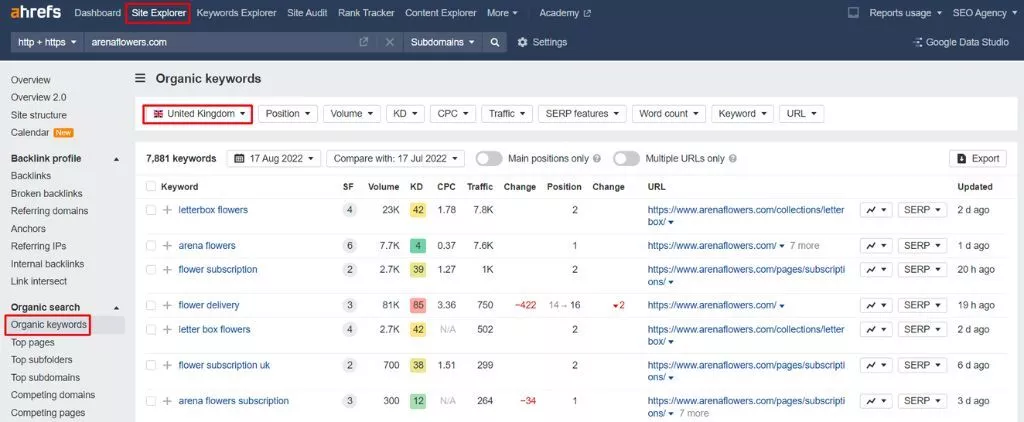Click the KD 38 badge for flower subscription uk
Screen dimensions: 1024x422
418,365
